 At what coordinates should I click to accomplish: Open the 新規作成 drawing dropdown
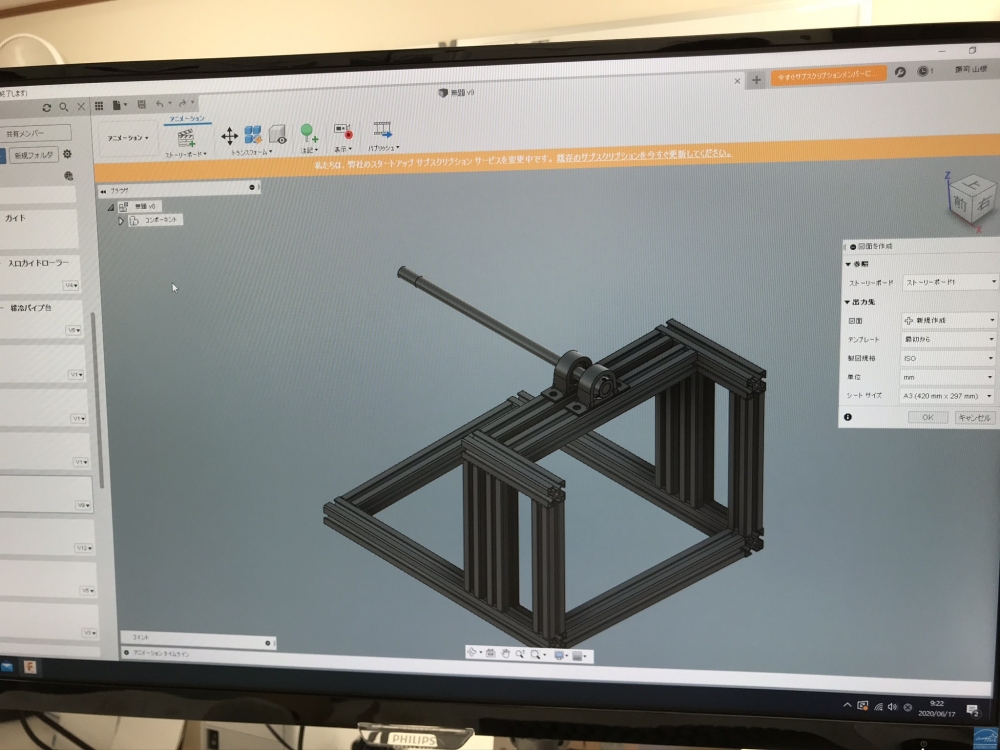[x=948, y=320]
